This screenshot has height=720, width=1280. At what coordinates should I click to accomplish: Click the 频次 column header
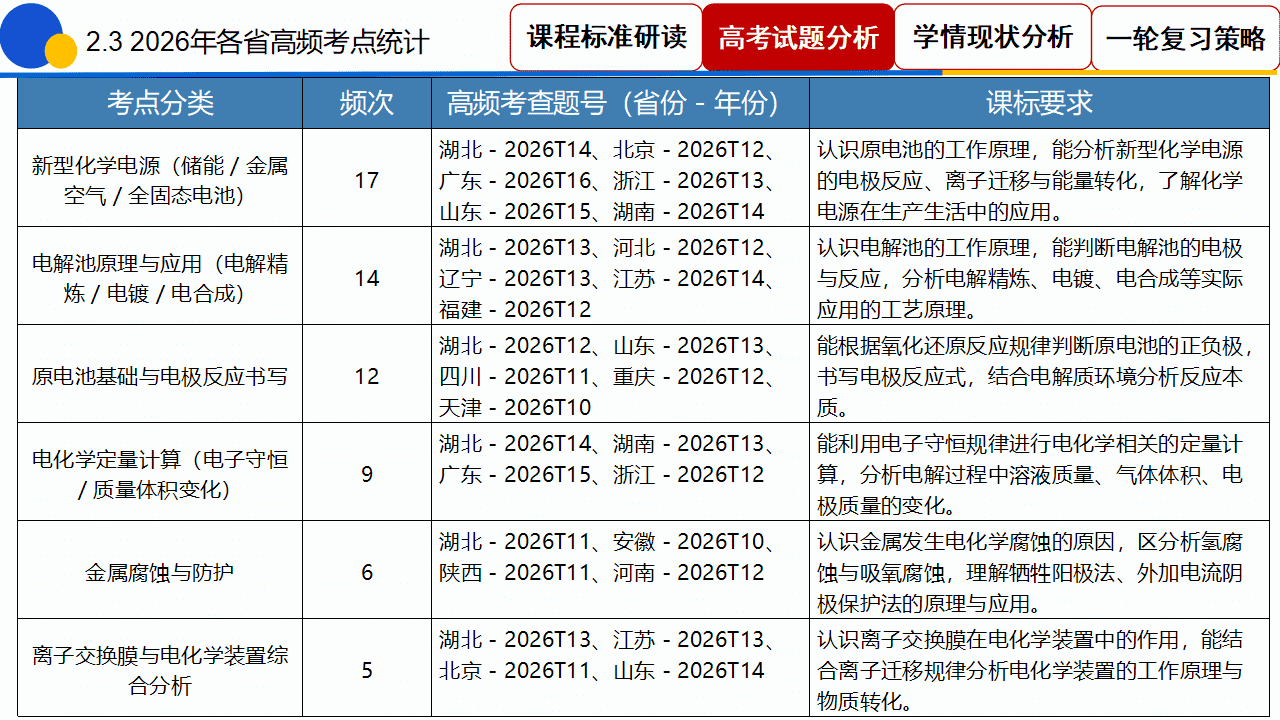tap(367, 103)
